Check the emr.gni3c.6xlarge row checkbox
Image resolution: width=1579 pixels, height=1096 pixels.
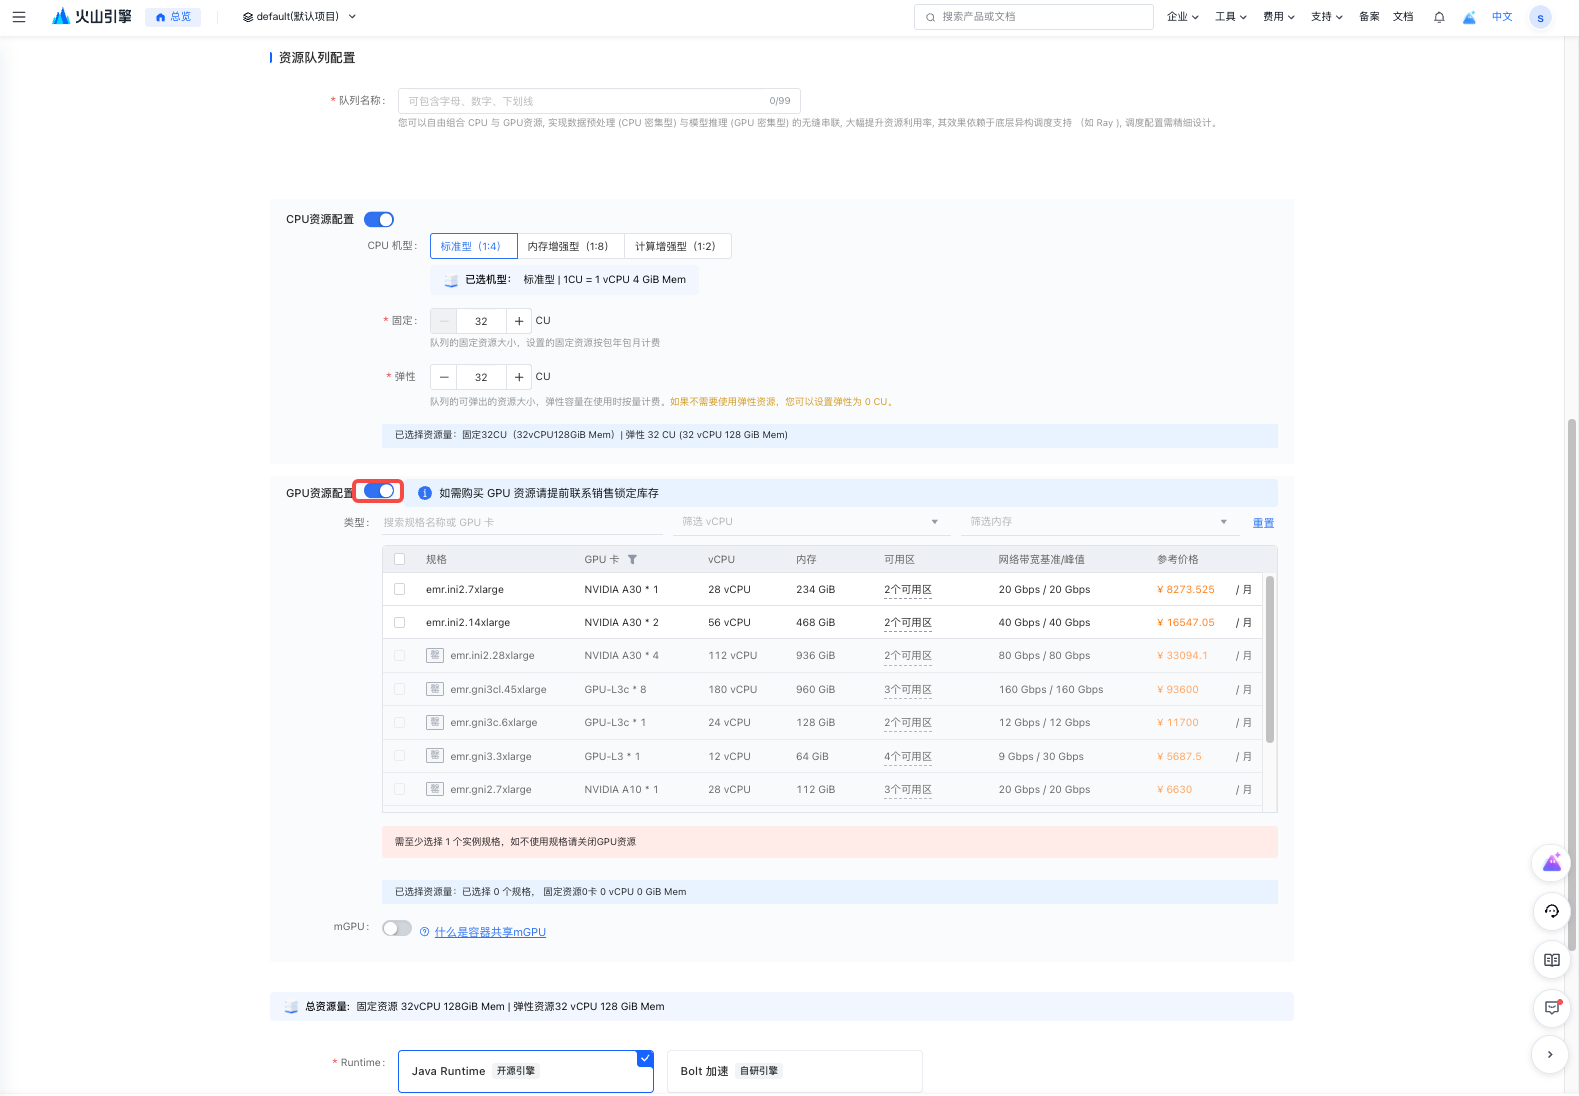click(400, 722)
